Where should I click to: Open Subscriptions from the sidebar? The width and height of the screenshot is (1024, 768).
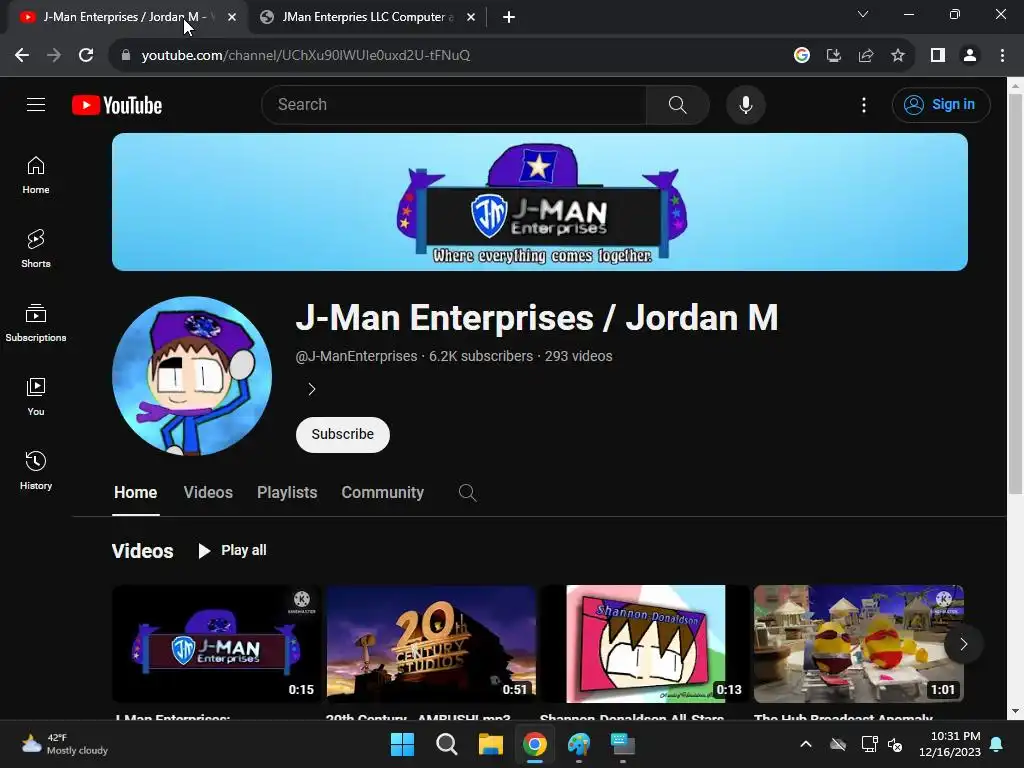pos(36,323)
